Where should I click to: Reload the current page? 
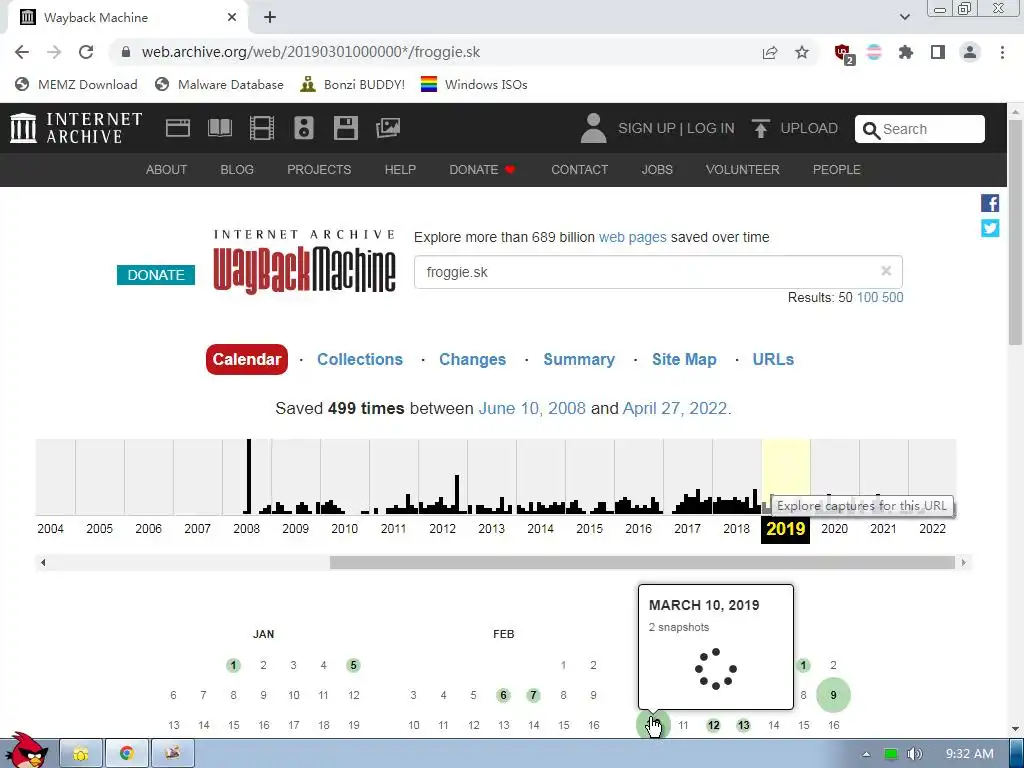[86, 52]
